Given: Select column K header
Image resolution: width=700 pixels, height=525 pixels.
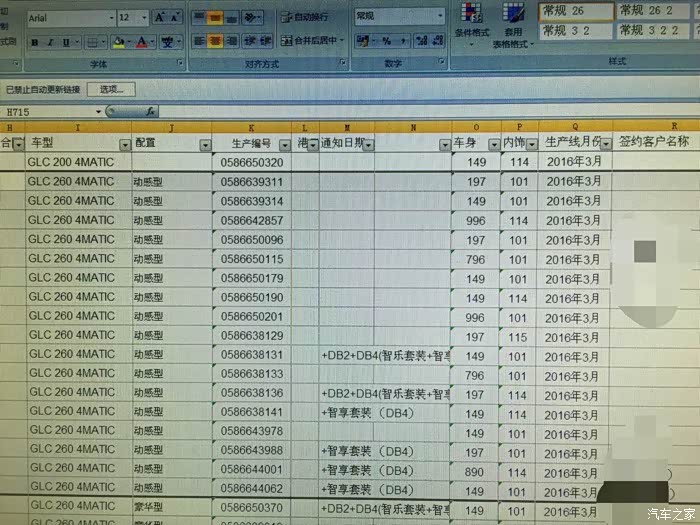Looking at the screenshot, I should coord(251,128).
